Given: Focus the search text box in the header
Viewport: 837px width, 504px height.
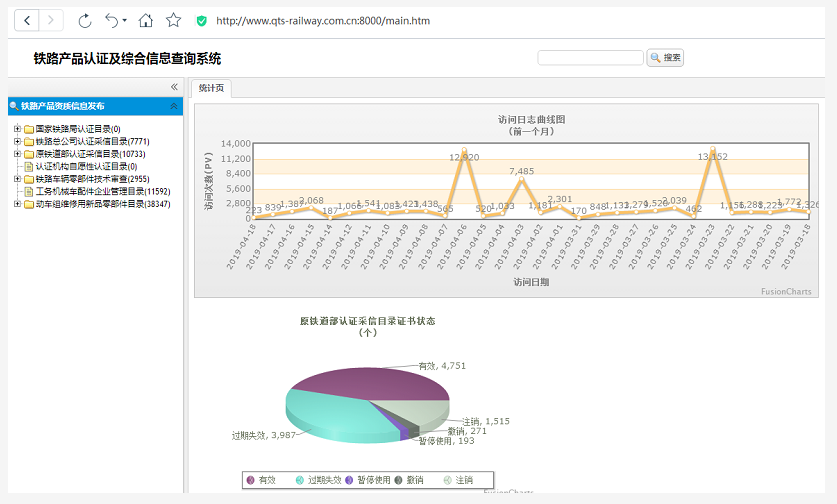Looking at the screenshot, I should click(590, 58).
